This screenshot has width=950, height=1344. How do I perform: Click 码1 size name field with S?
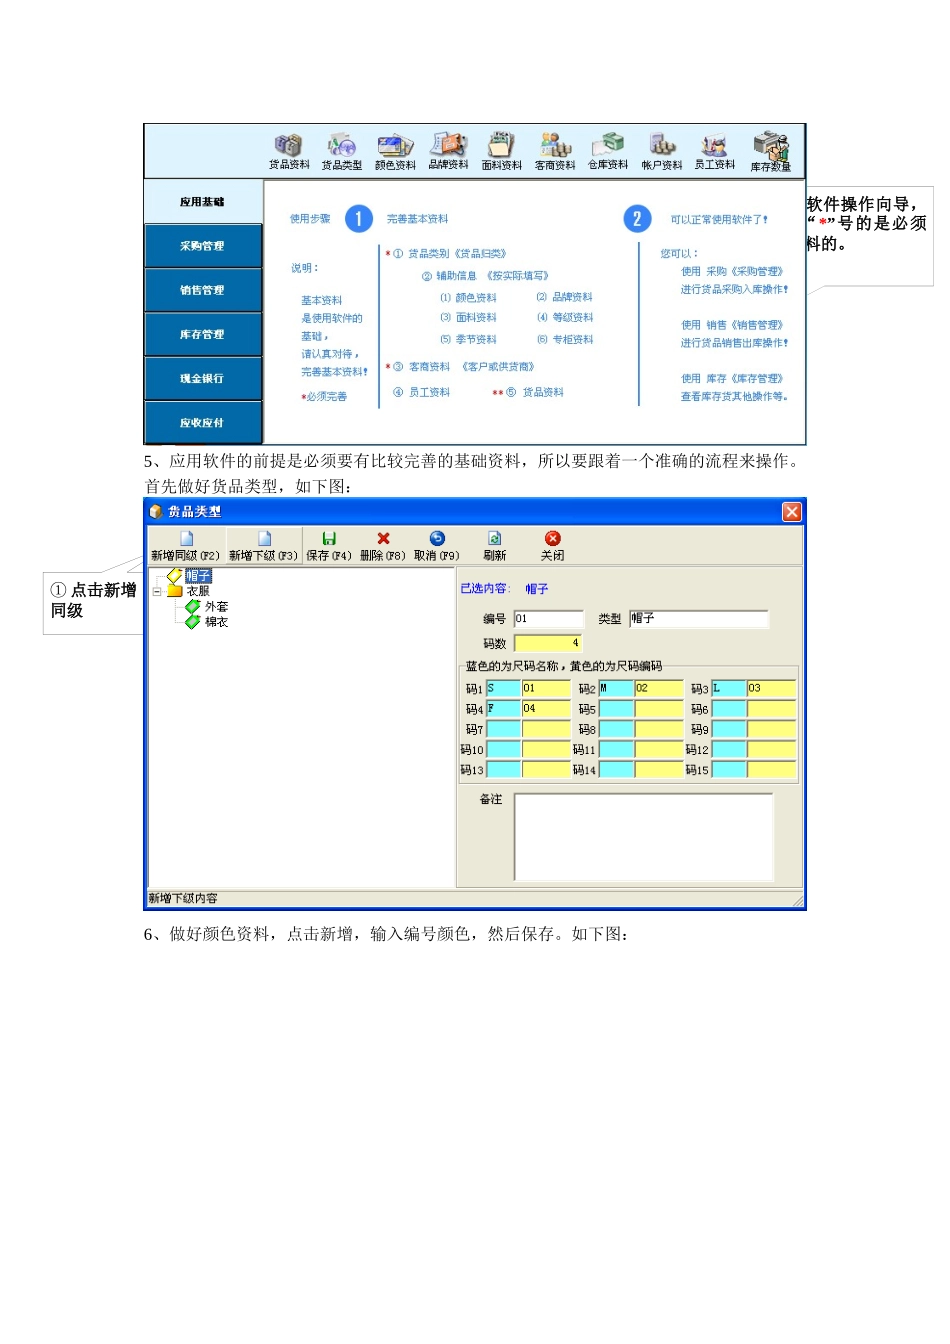[x=503, y=688]
